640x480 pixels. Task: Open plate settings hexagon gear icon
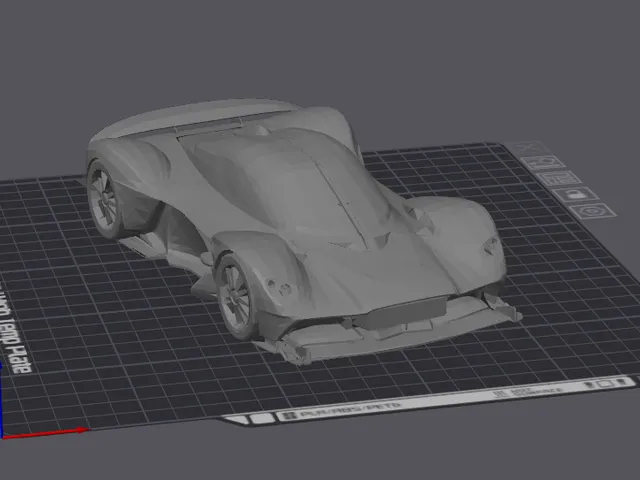coord(593,211)
